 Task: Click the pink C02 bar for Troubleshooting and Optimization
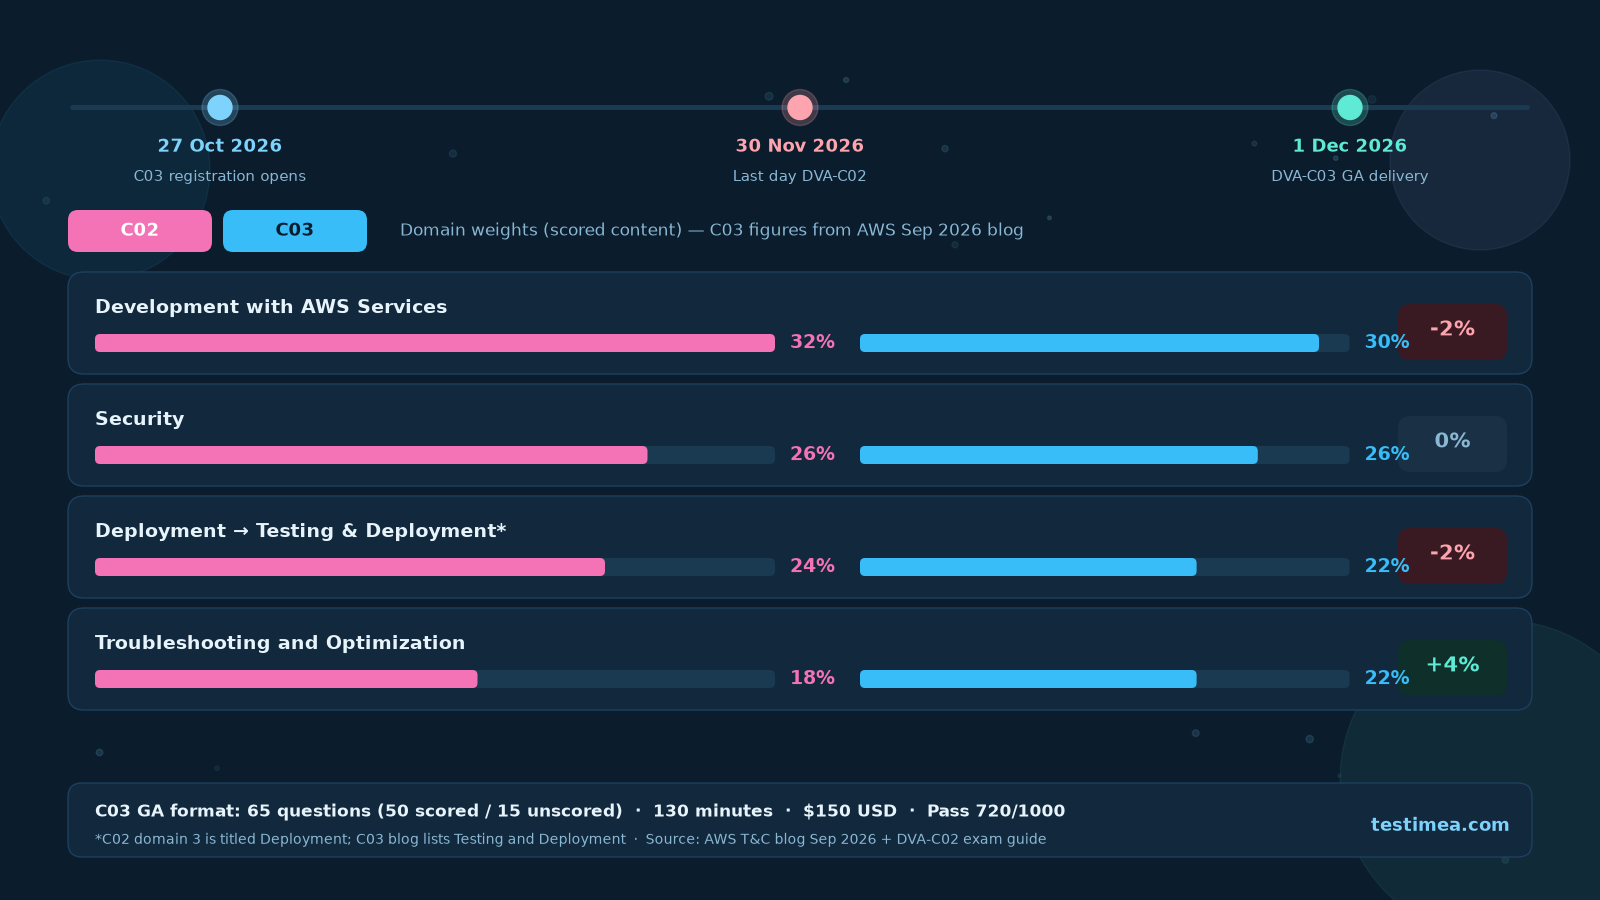click(286, 679)
